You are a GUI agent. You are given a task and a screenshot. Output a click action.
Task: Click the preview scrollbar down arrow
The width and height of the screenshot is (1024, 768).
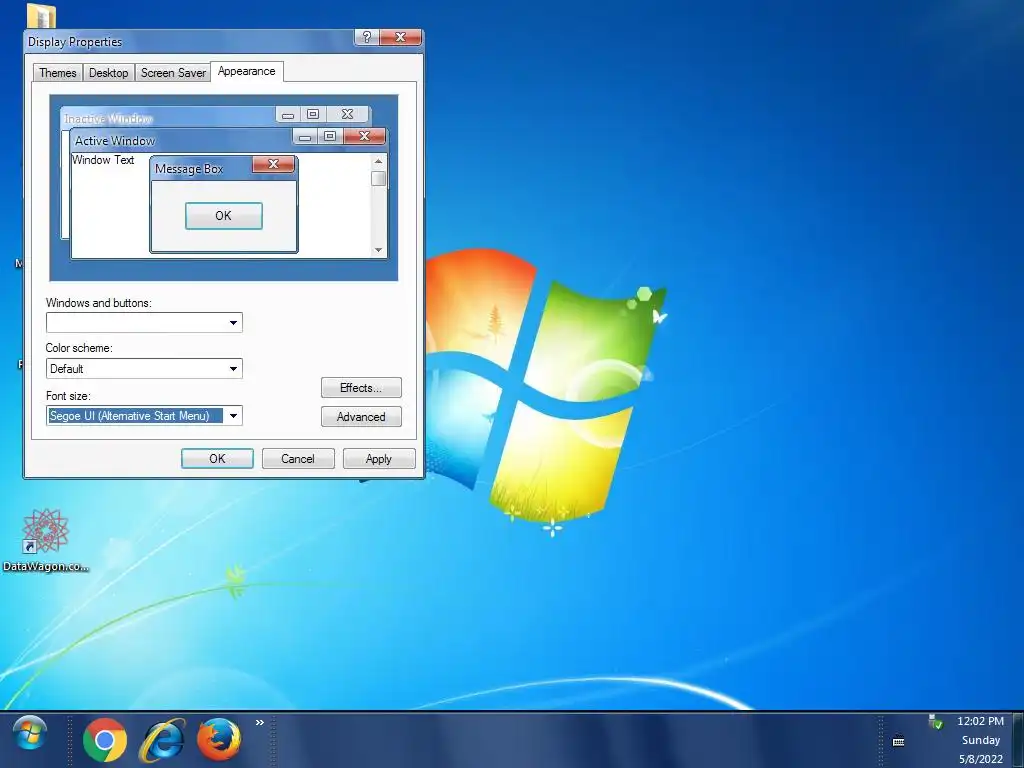[x=378, y=250]
